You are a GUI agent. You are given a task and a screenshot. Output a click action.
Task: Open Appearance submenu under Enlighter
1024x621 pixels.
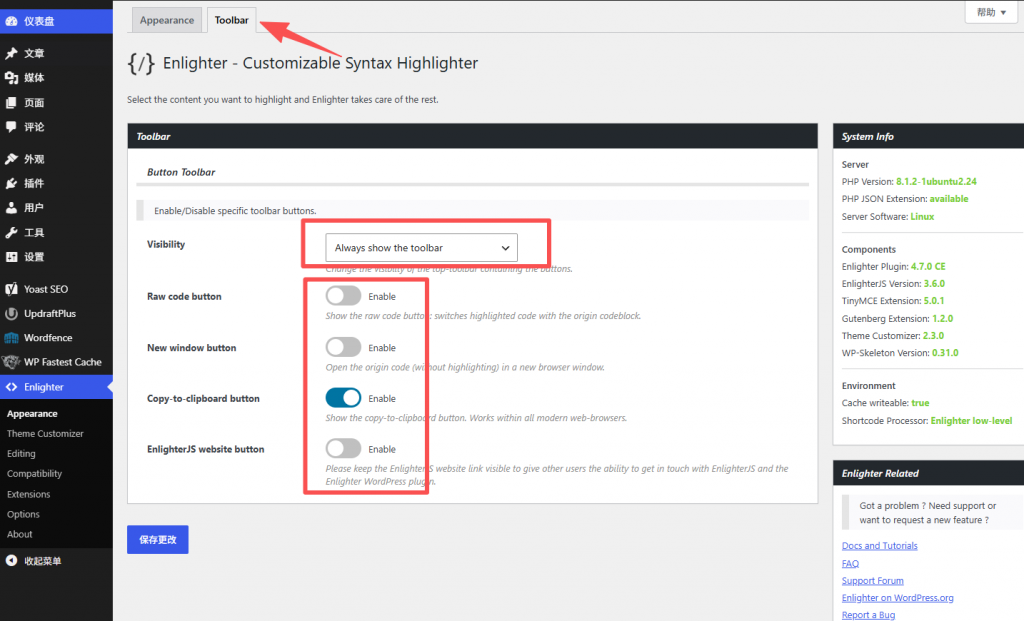tap(32, 413)
